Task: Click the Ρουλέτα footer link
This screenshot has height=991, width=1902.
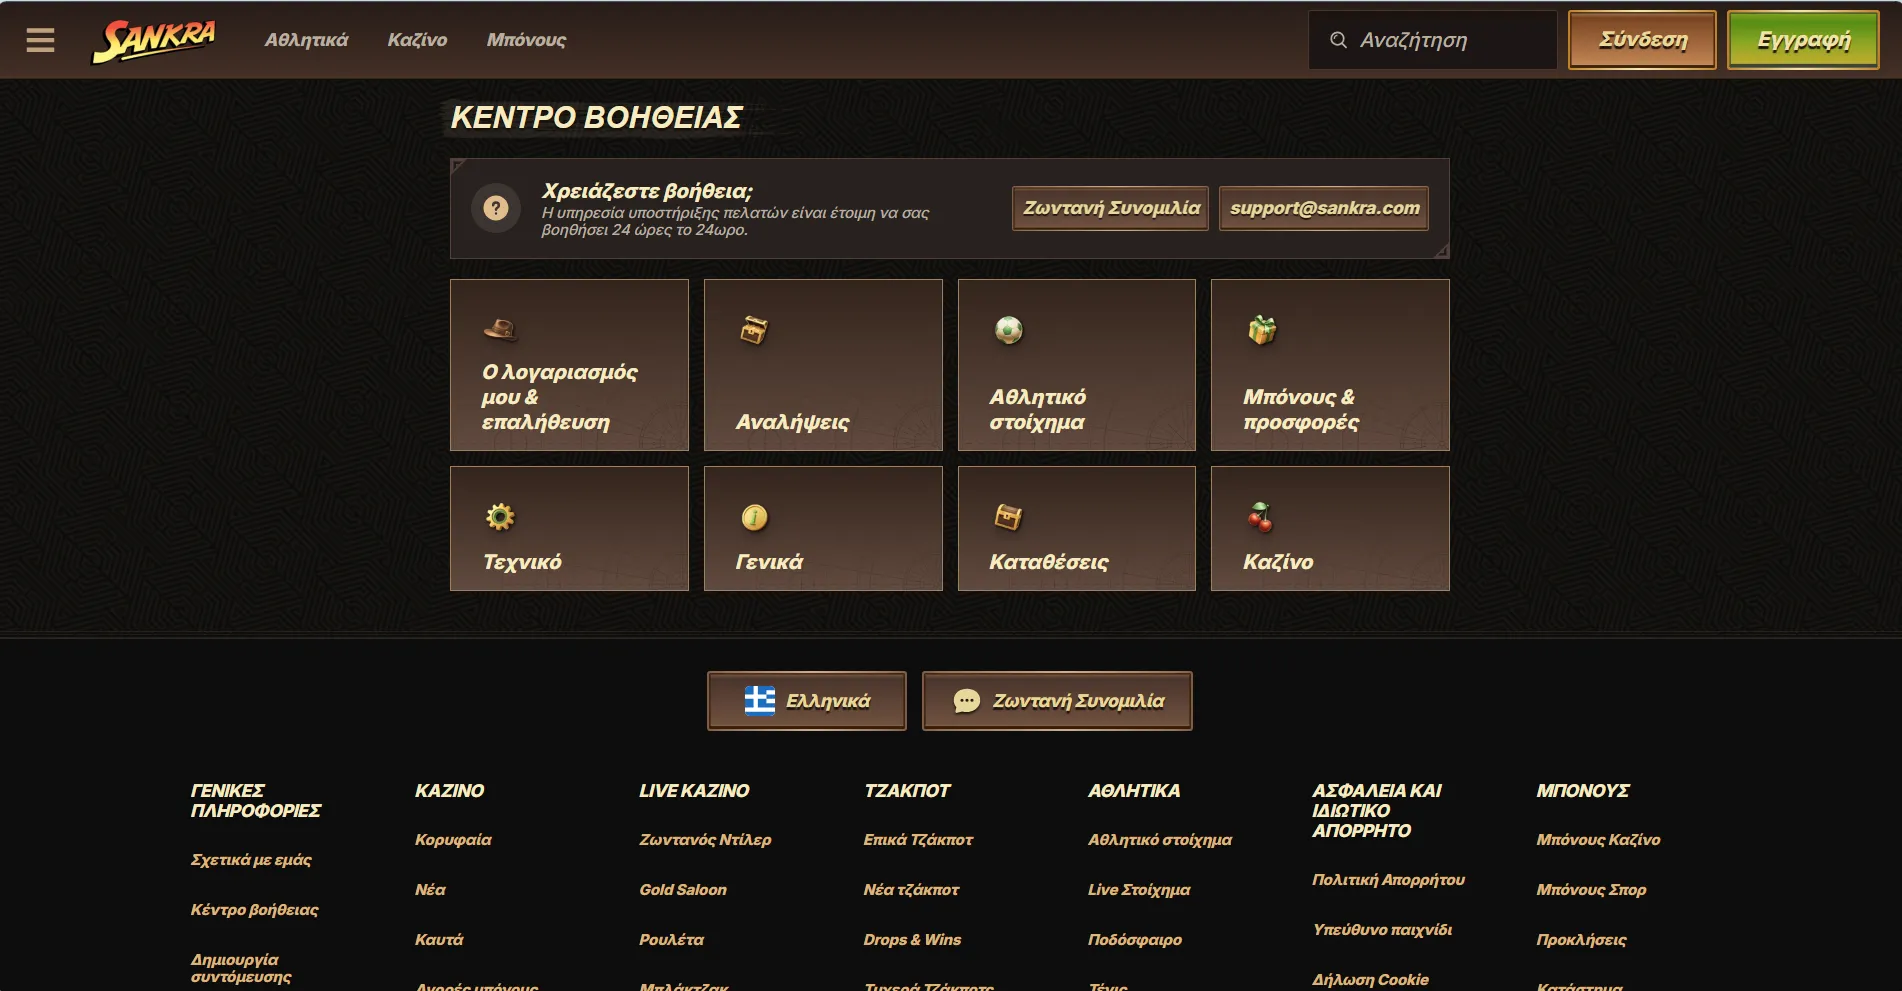Action: coord(671,940)
